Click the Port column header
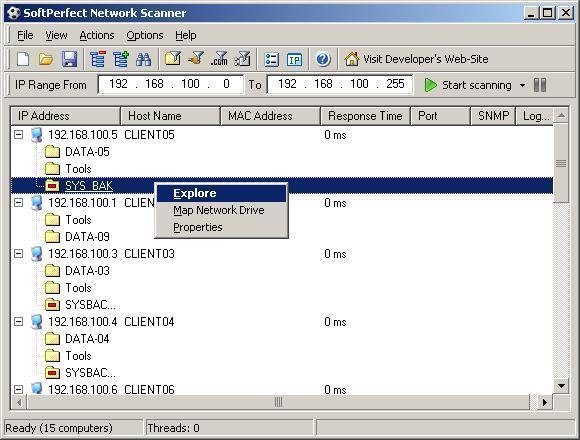This screenshot has height=440, width=580. [x=441, y=116]
